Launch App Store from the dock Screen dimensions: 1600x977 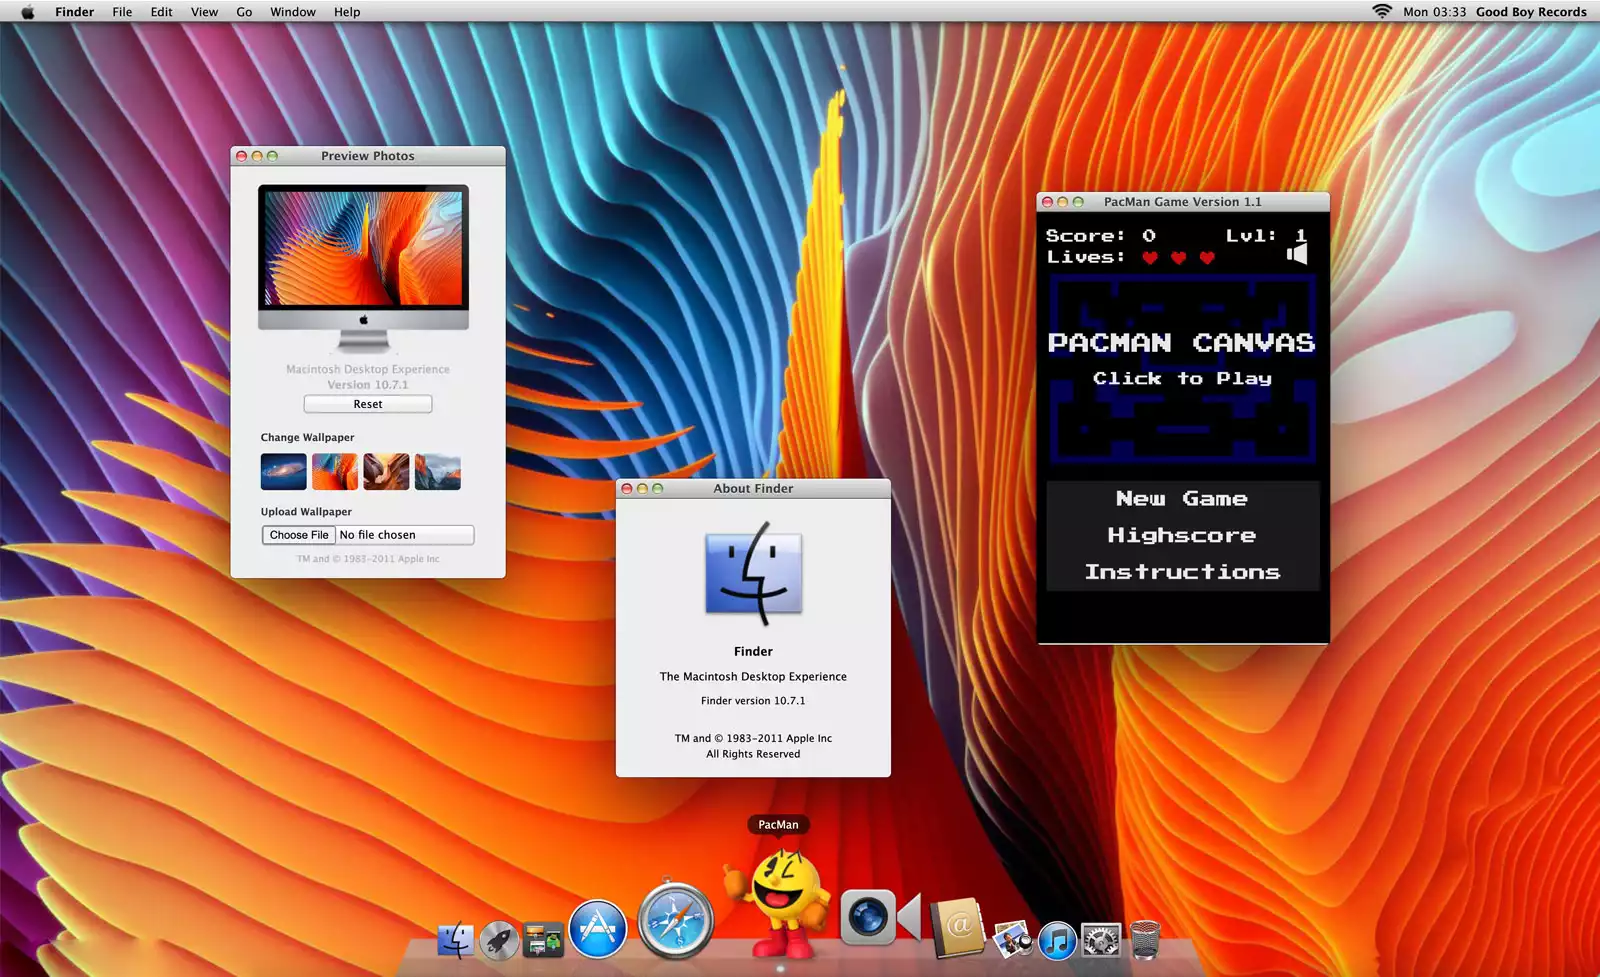click(598, 928)
